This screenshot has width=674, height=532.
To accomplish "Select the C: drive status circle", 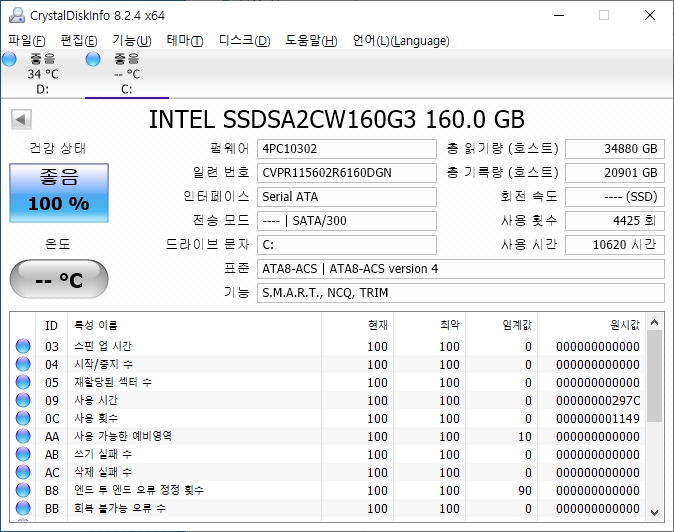I will pyautogui.click(x=93, y=59).
